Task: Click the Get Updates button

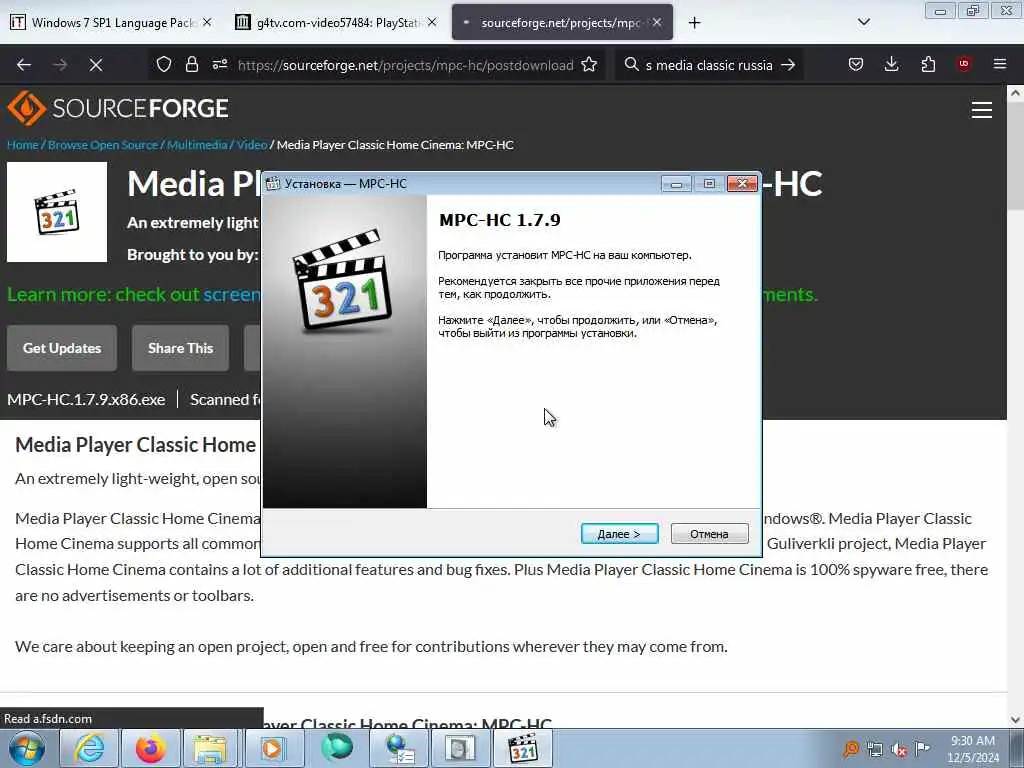Action: [x=62, y=348]
